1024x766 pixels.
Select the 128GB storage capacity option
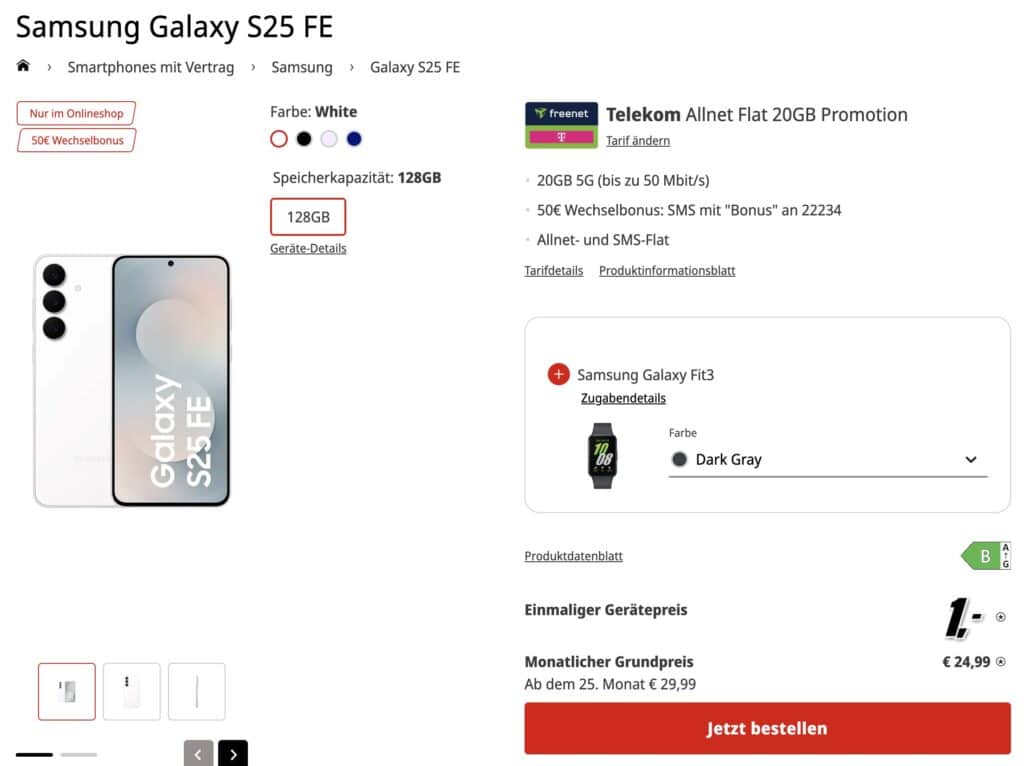click(308, 217)
